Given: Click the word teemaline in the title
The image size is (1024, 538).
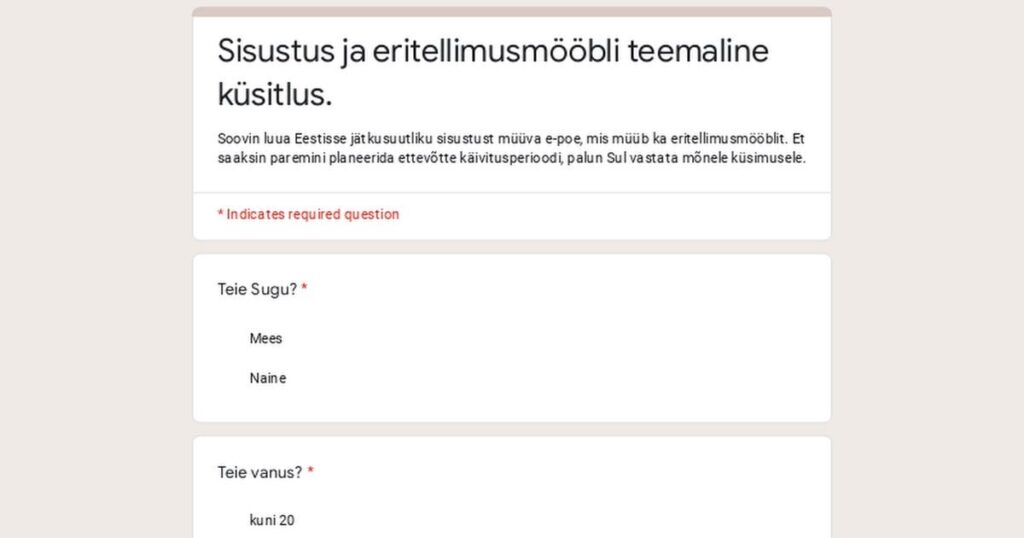Looking at the screenshot, I should [x=698, y=51].
